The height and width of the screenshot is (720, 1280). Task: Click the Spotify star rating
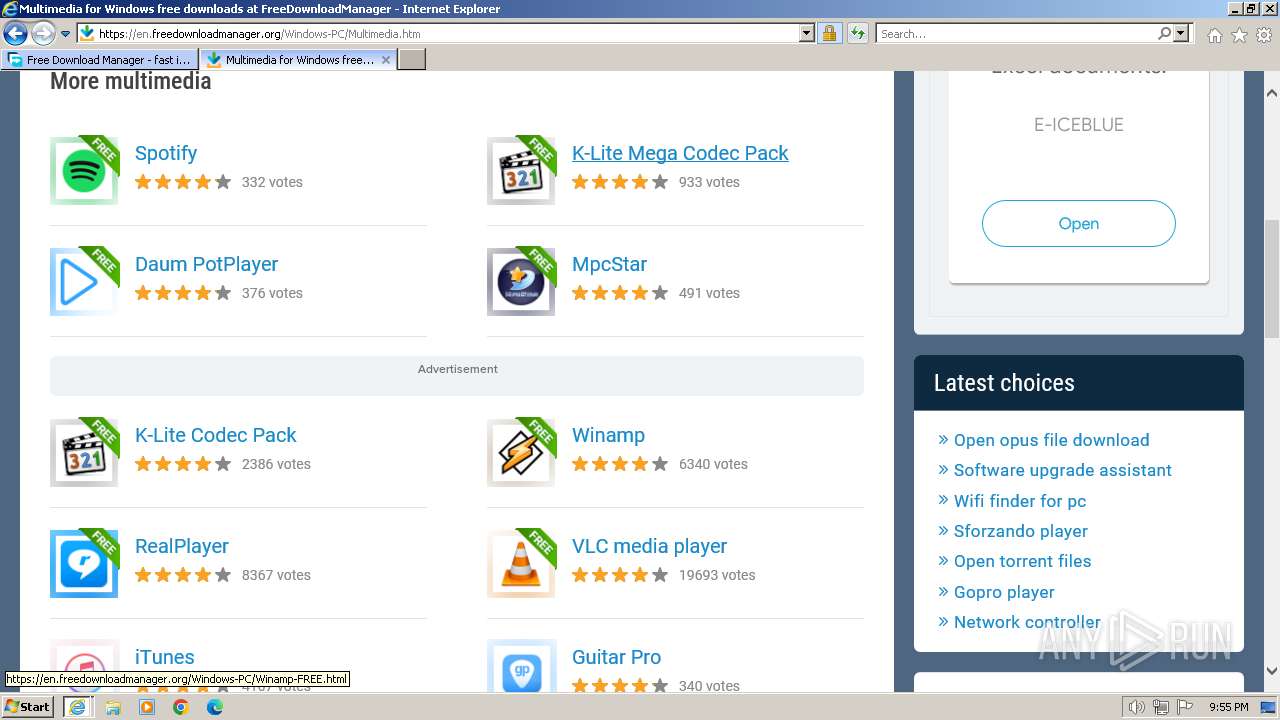(x=183, y=182)
